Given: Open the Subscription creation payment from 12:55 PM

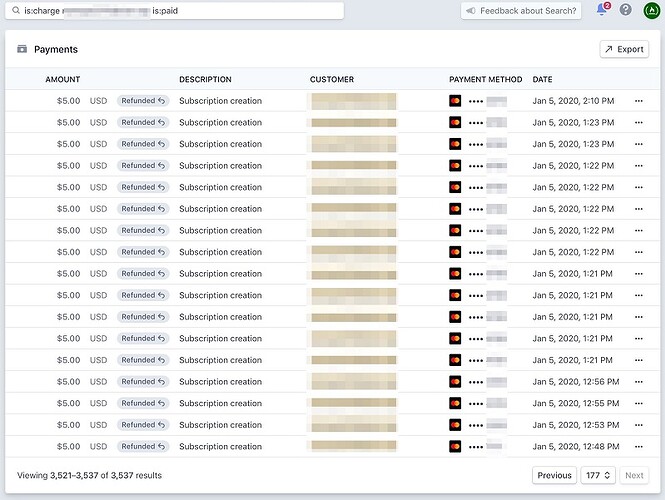Looking at the screenshot, I should tap(220, 404).
